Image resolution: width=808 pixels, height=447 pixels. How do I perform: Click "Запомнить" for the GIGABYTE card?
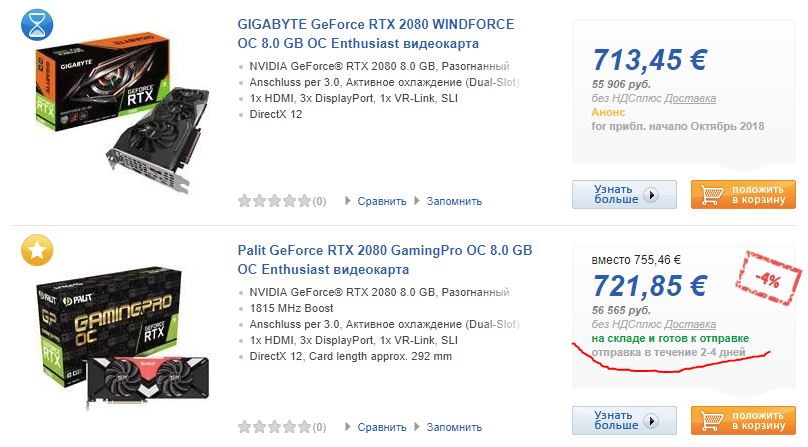click(x=454, y=201)
